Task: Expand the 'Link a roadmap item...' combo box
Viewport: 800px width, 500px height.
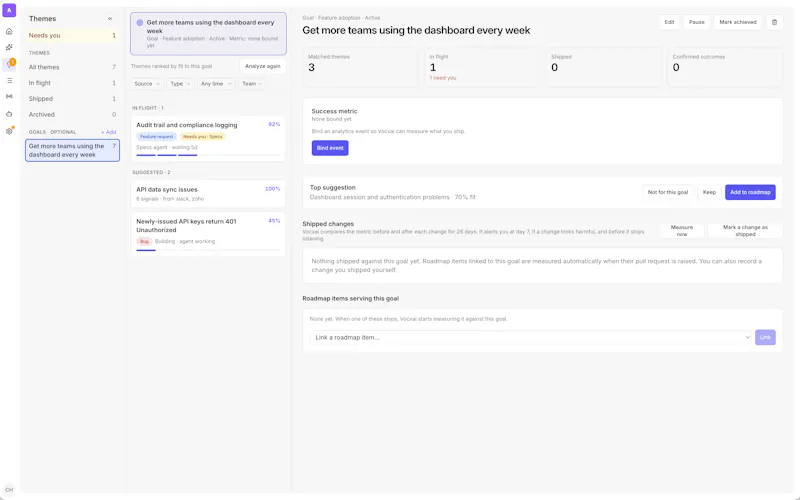Action: (x=531, y=337)
